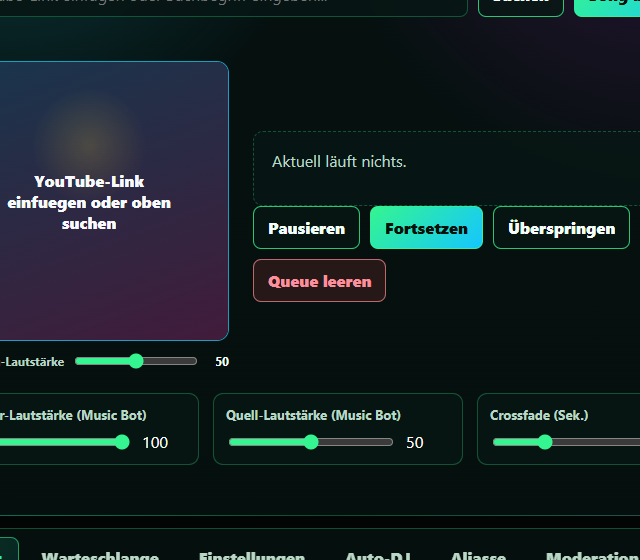Click the YouTube-Link placeholder thumbnail
The width and height of the screenshot is (640, 560).
tap(114, 201)
